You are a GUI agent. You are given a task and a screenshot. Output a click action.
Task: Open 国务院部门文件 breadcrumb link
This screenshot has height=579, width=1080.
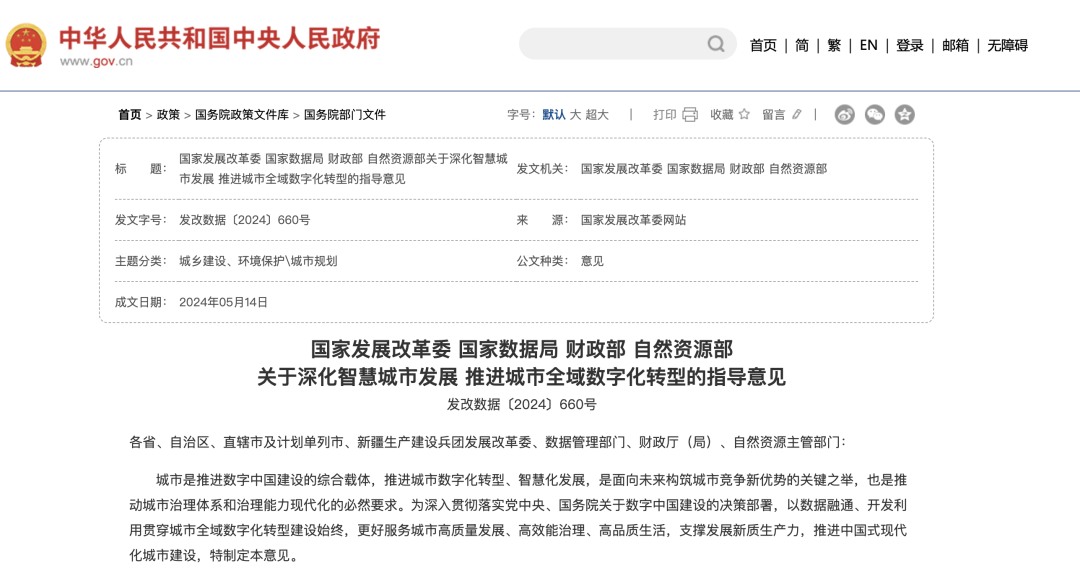[x=344, y=115]
